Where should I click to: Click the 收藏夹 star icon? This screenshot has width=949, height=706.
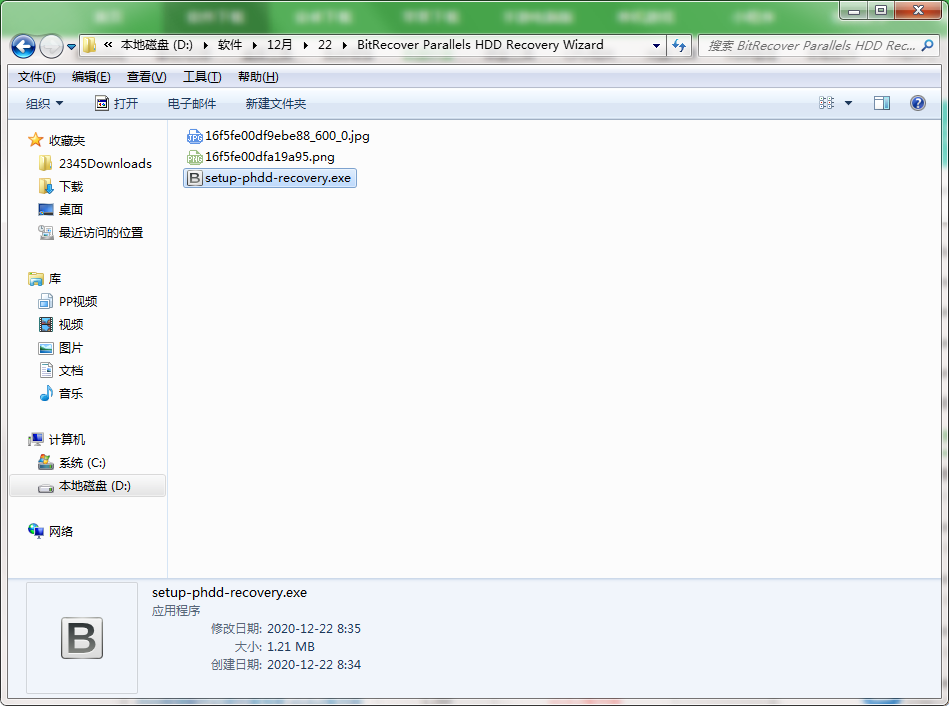(x=36, y=140)
